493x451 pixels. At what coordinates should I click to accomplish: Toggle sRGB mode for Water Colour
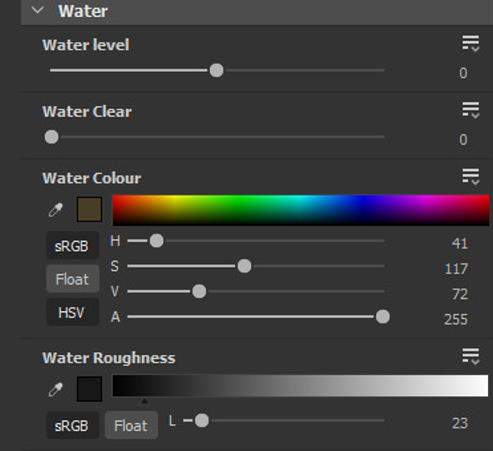pos(72,246)
